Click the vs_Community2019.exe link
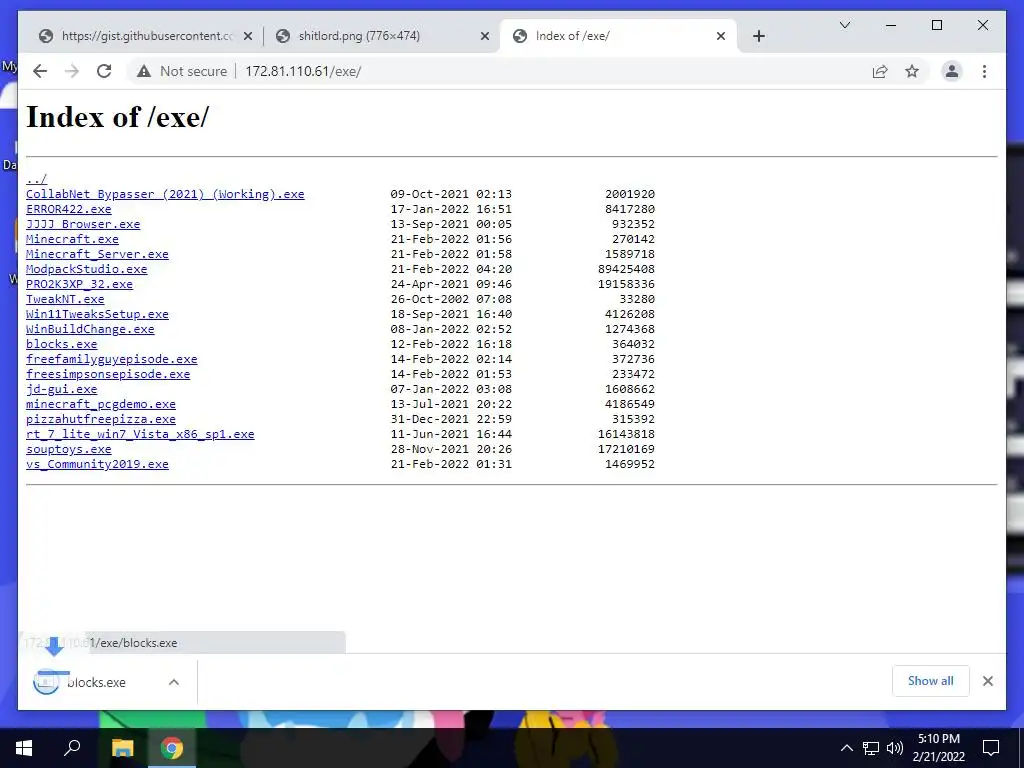Screen dimensions: 1024x768 pyautogui.click(x=97, y=464)
